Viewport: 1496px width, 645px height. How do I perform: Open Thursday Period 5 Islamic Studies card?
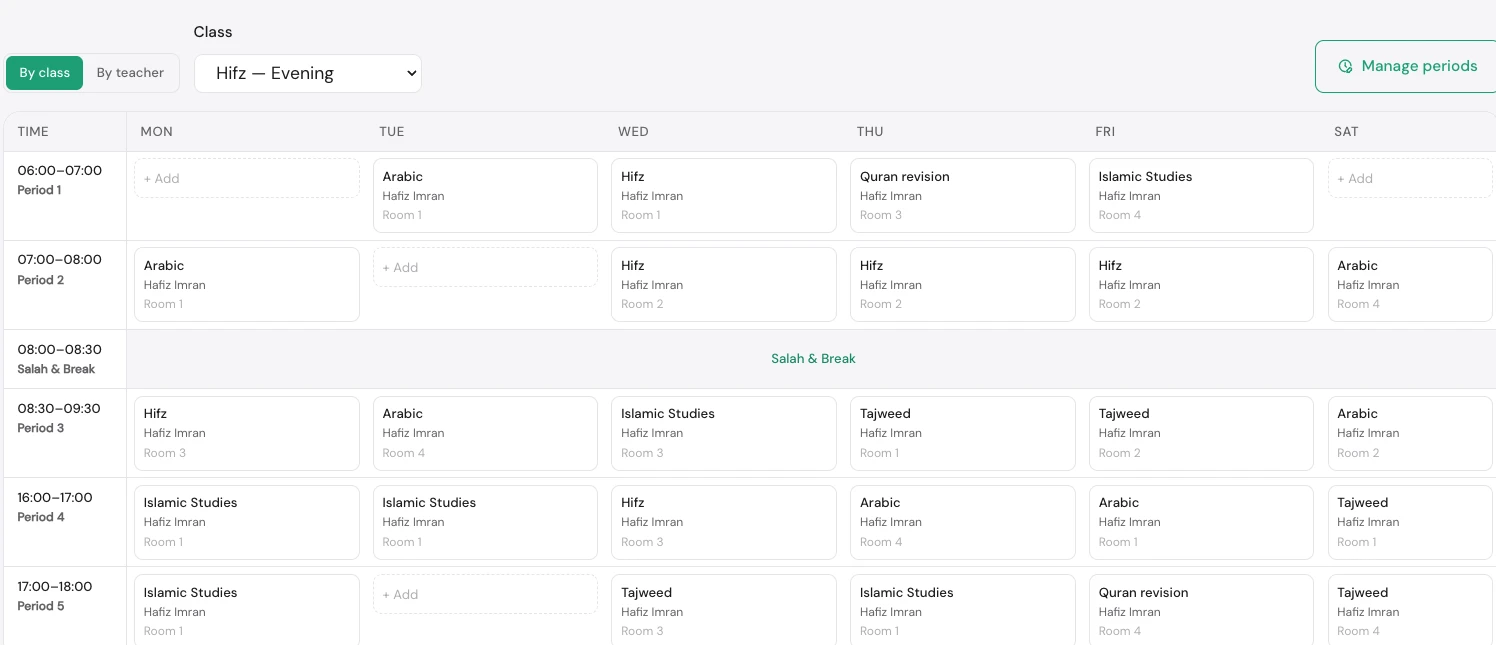[x=963, y=610]
